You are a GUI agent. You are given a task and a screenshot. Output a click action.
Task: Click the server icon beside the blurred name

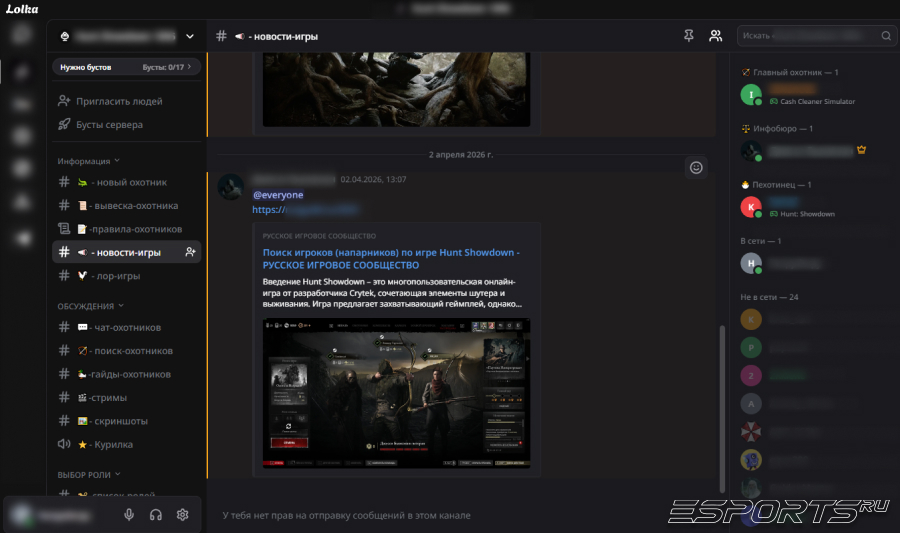[65, 36]
